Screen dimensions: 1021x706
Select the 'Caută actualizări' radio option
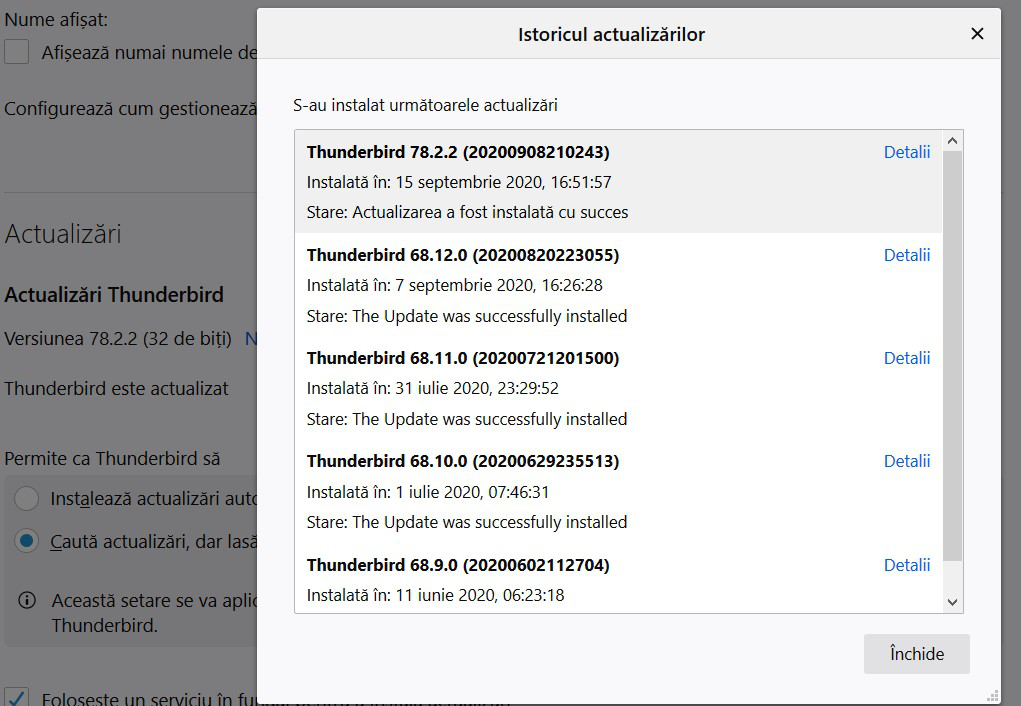[27, 541]
